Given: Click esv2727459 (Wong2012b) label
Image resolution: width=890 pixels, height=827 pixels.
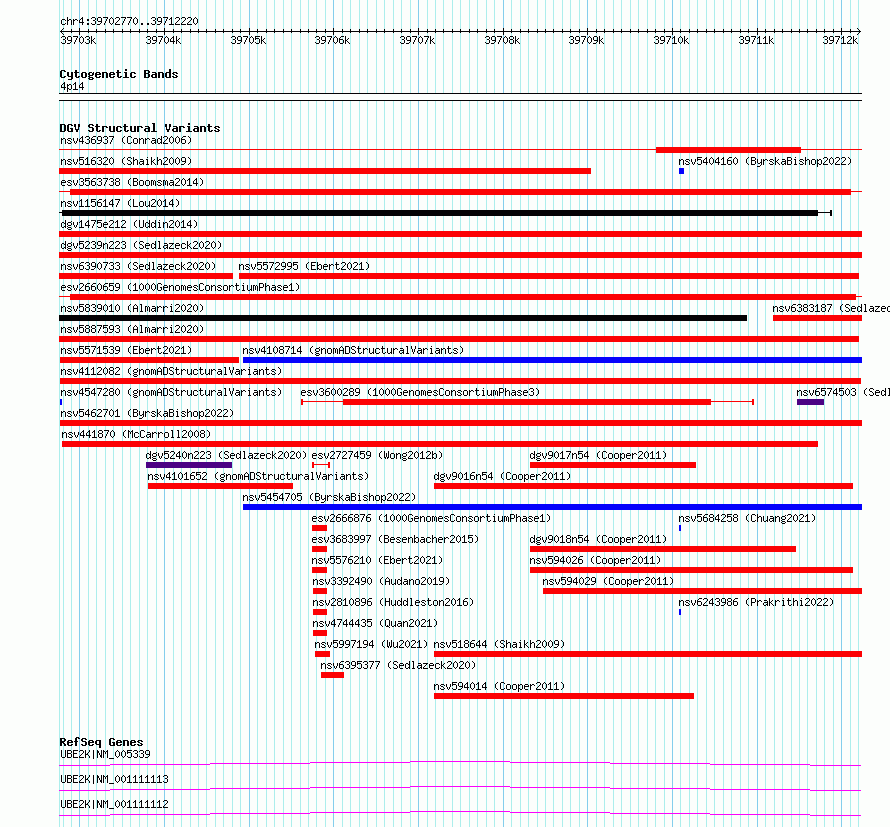Looking at the screenshot, I should click(x=377, y=455).
